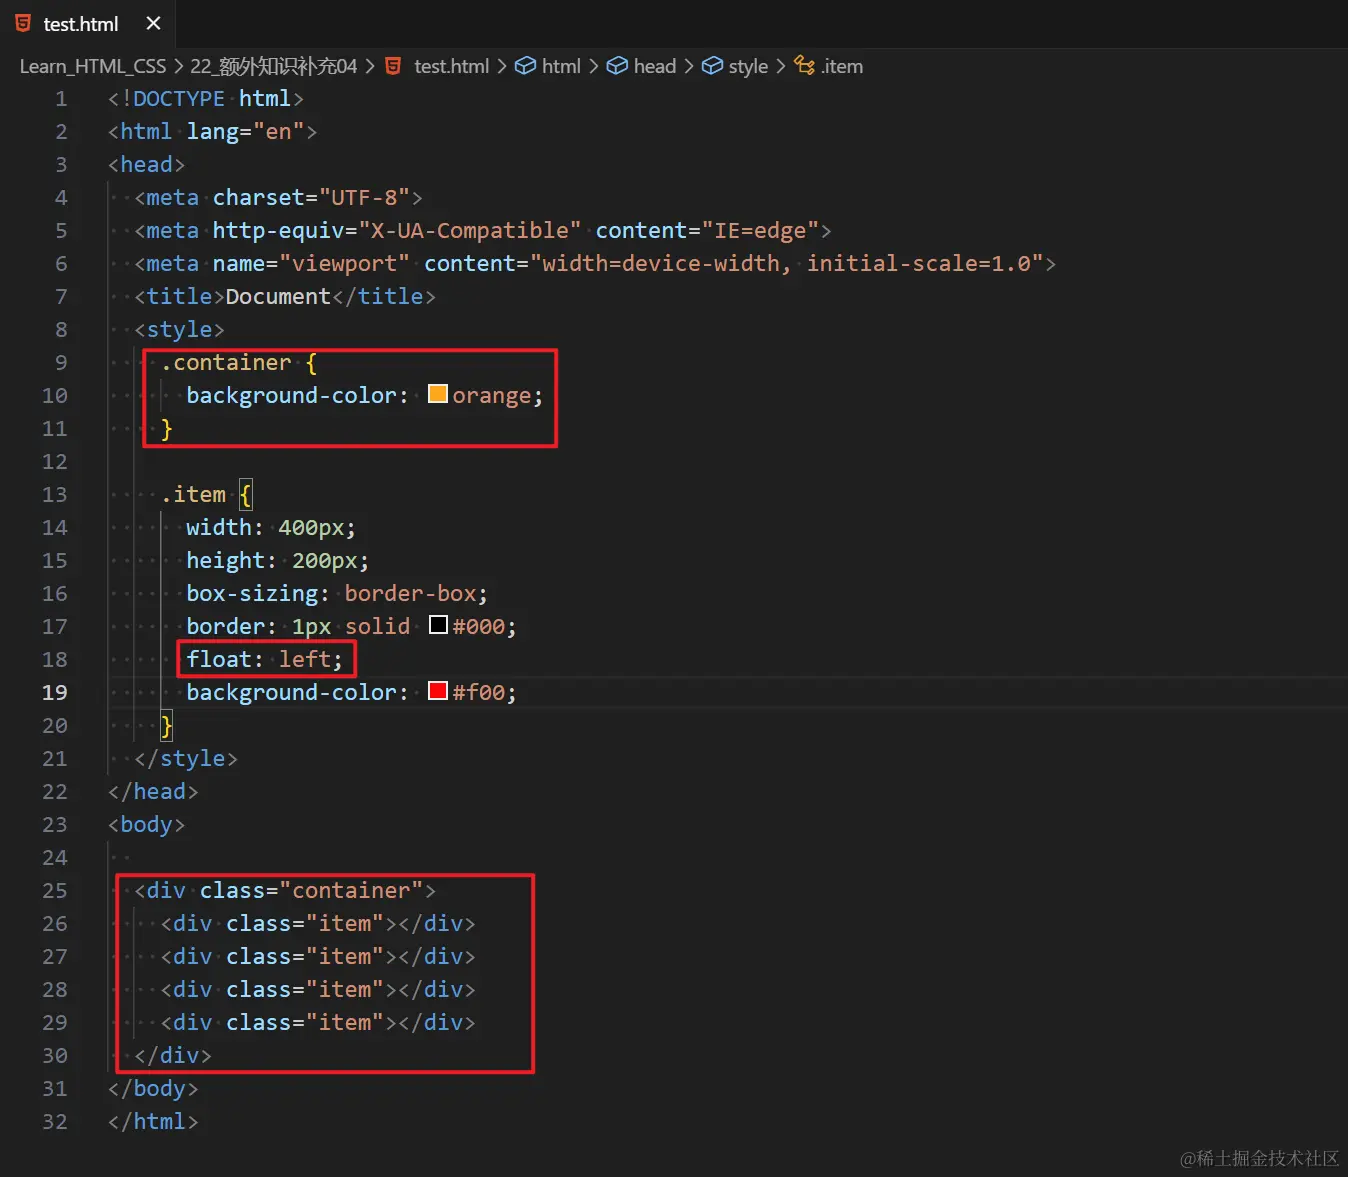Click the opening style tag
Screen dimensions: 1348x1177
179,329
